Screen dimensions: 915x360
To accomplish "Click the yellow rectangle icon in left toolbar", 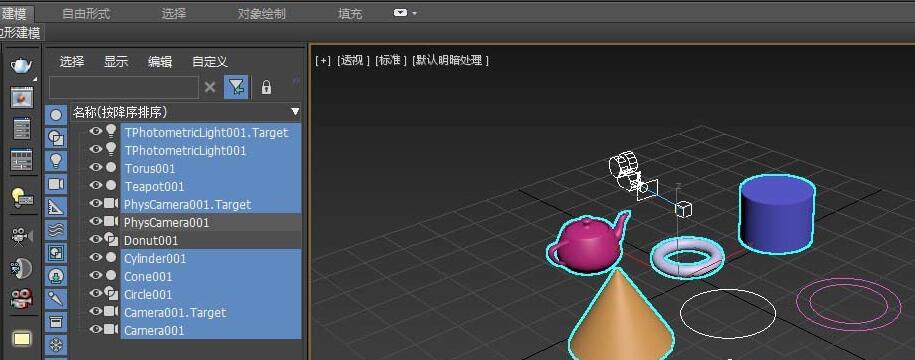I will [x=22, y=339].
